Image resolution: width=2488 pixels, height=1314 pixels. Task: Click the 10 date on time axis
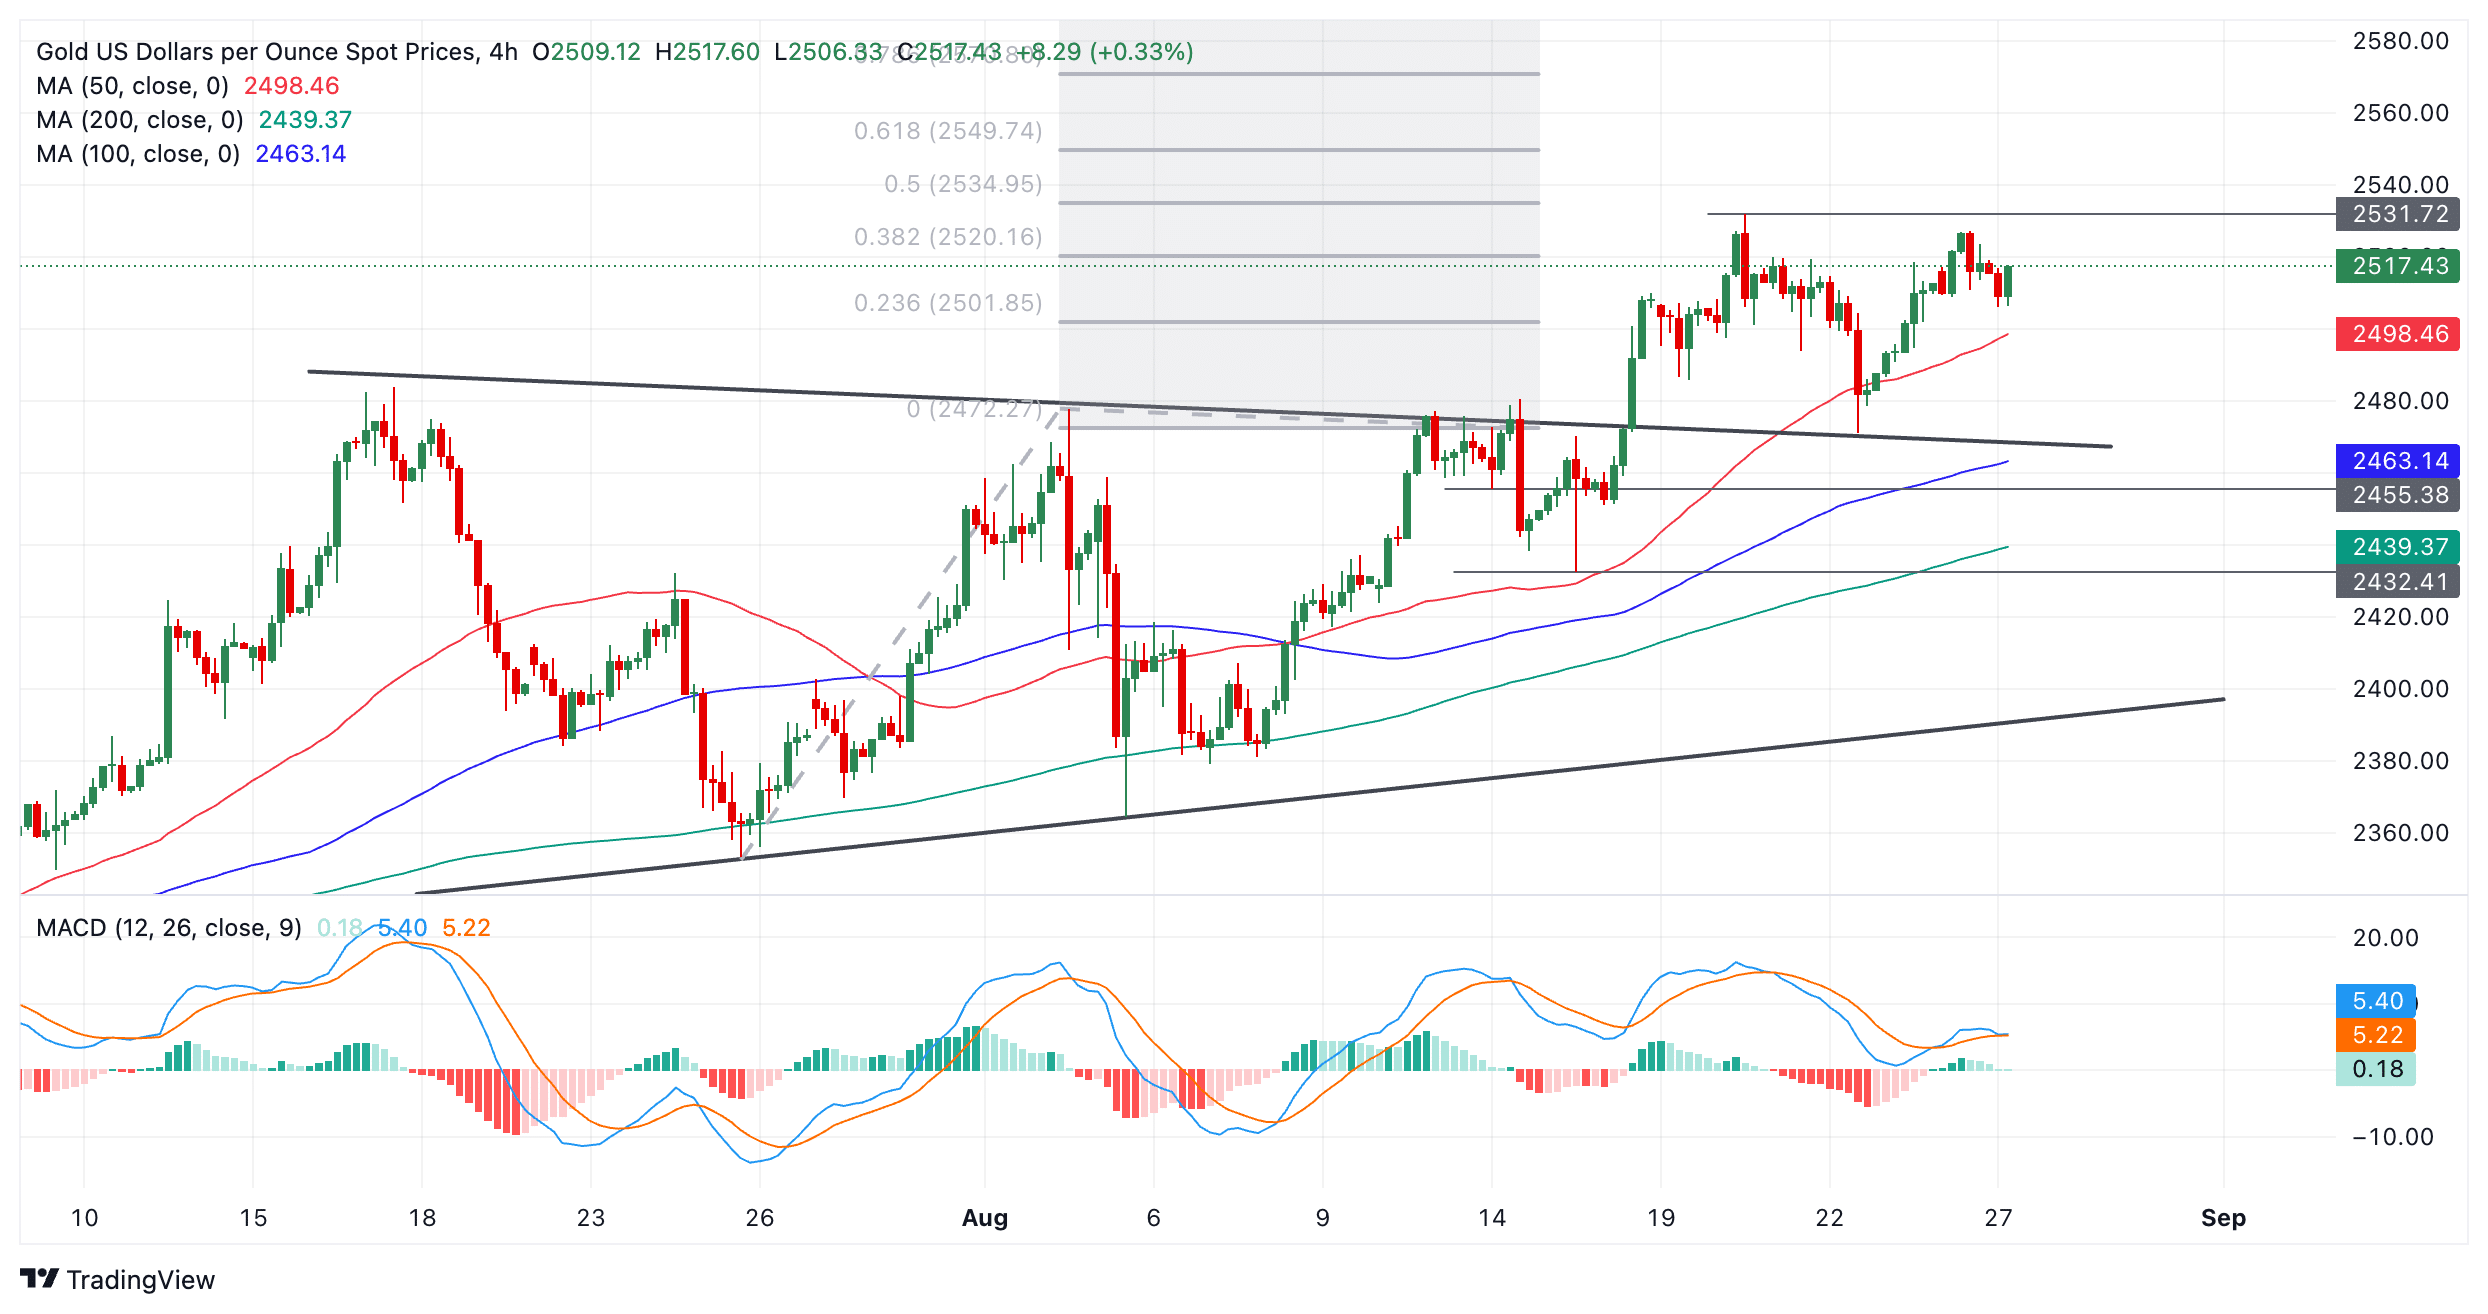(85, 1218)
